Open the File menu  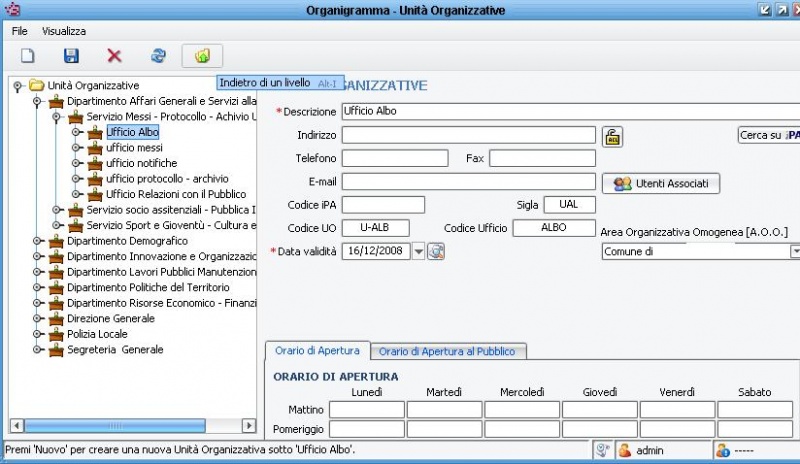[x=19, y=31]
